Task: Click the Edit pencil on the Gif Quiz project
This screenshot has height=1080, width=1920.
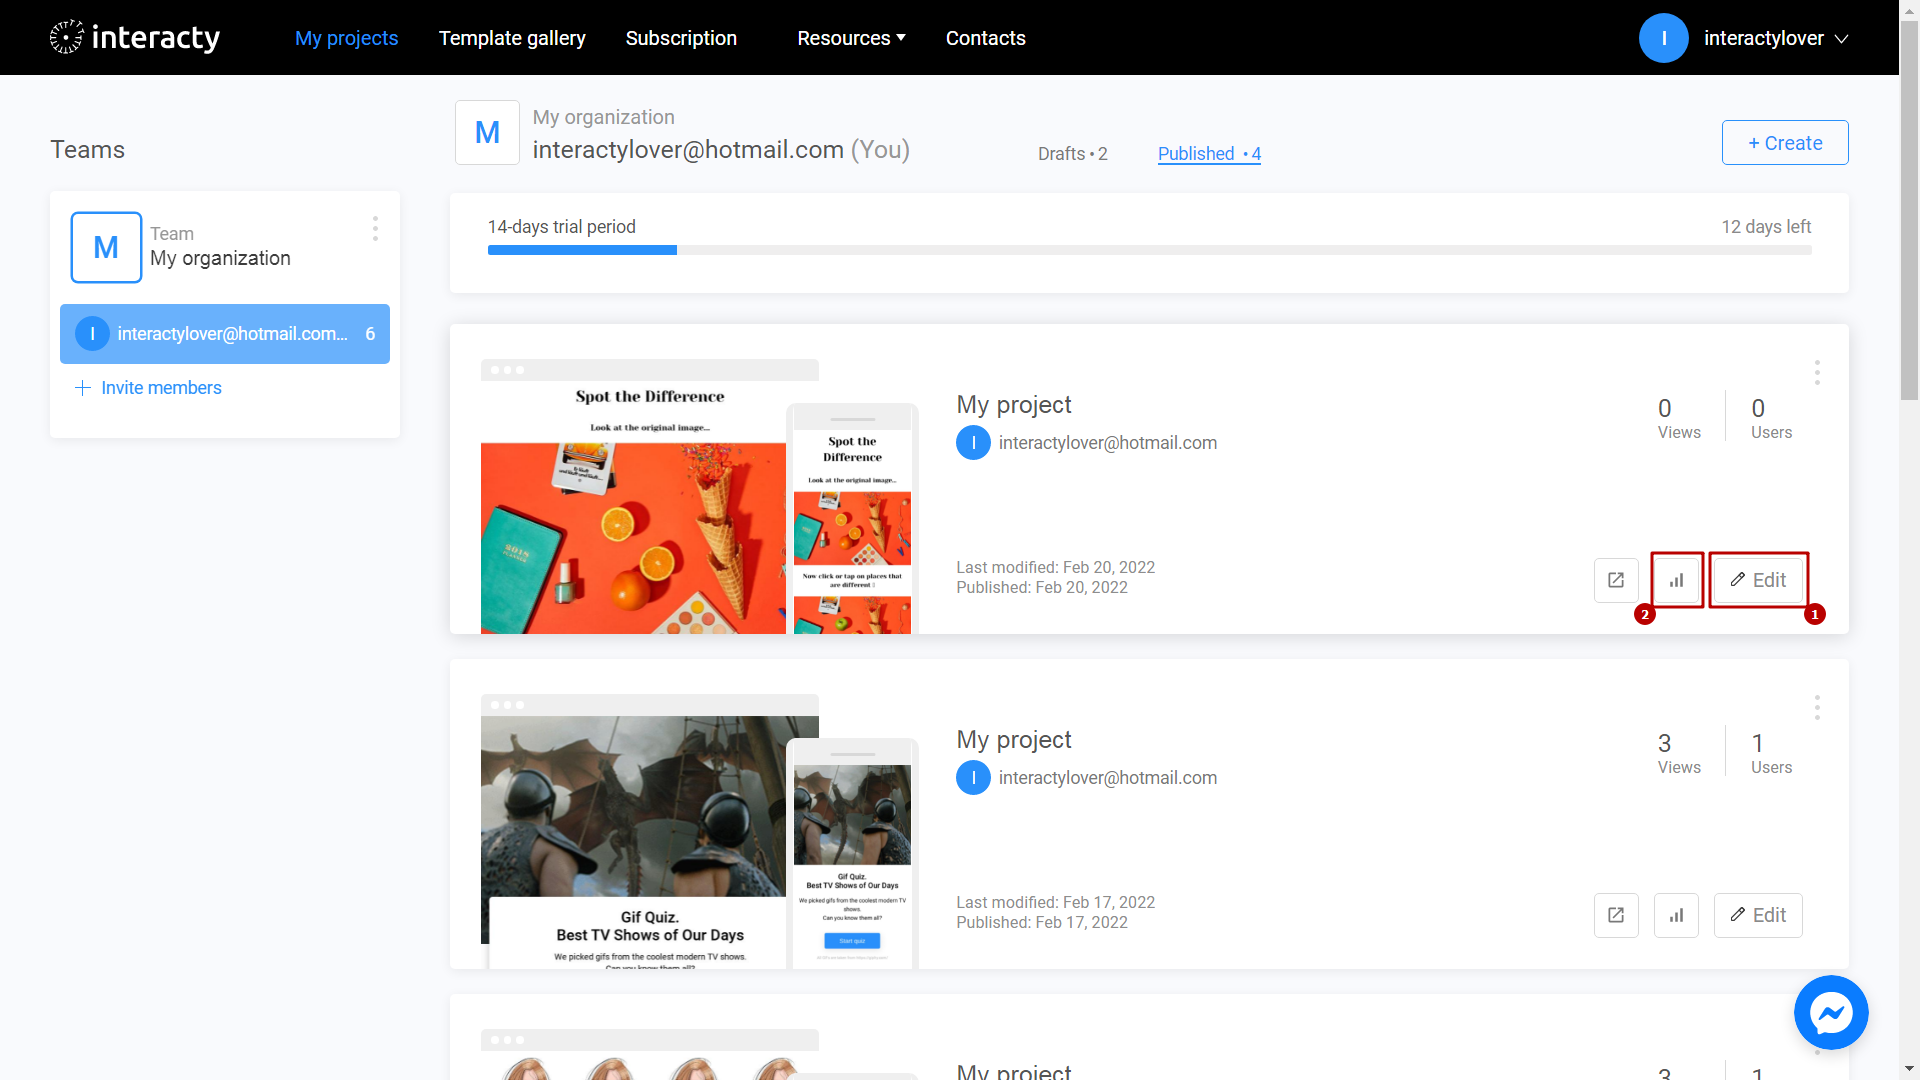Action: 1757,915
